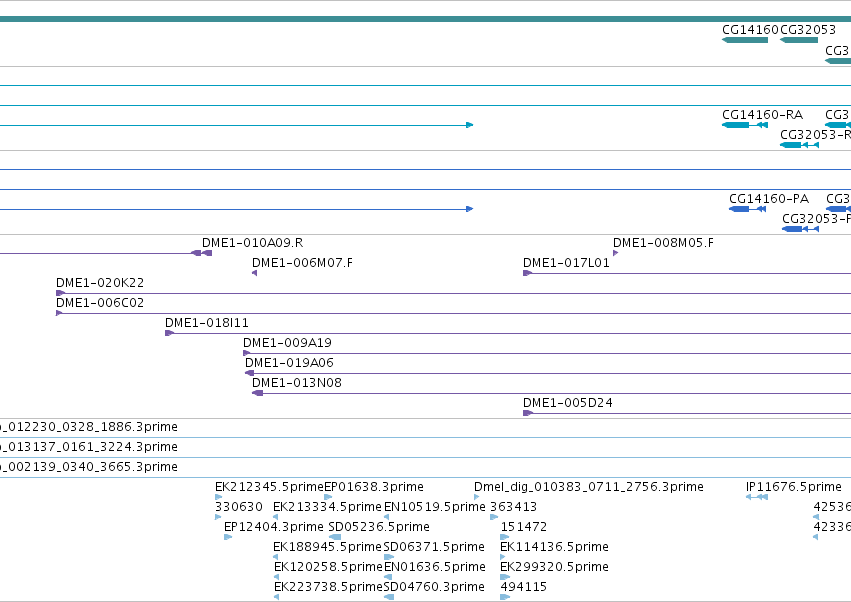The width and height of the screenshot is (851, 602).
Task: Select SD06371.5prime EST label
Action: pos(434,547)
